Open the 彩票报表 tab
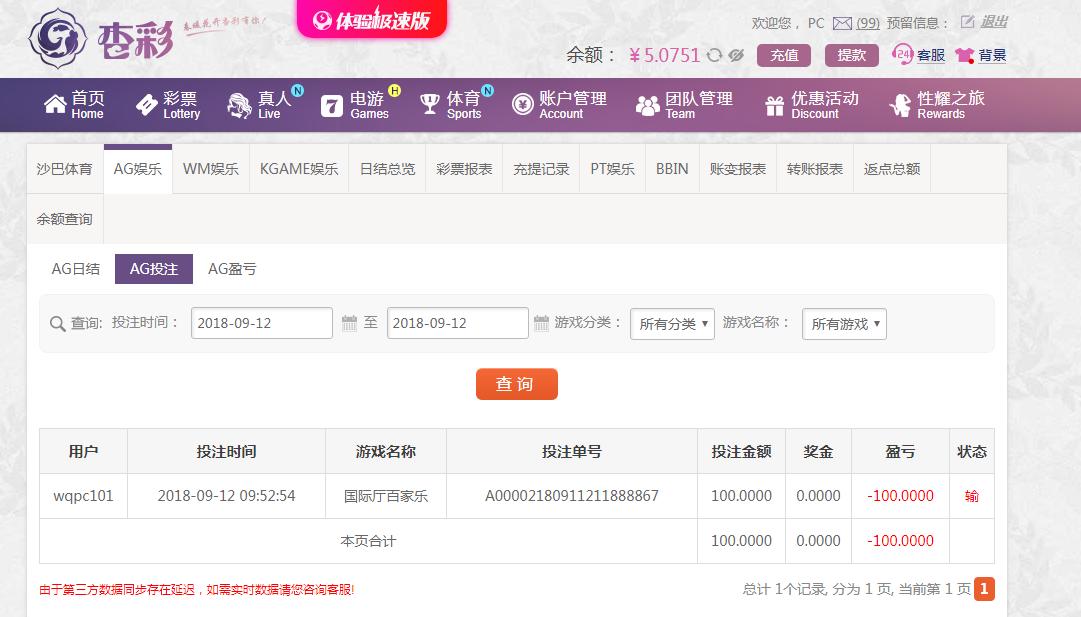The width and height of the screenshot is (1081, 617). point(464,169)
